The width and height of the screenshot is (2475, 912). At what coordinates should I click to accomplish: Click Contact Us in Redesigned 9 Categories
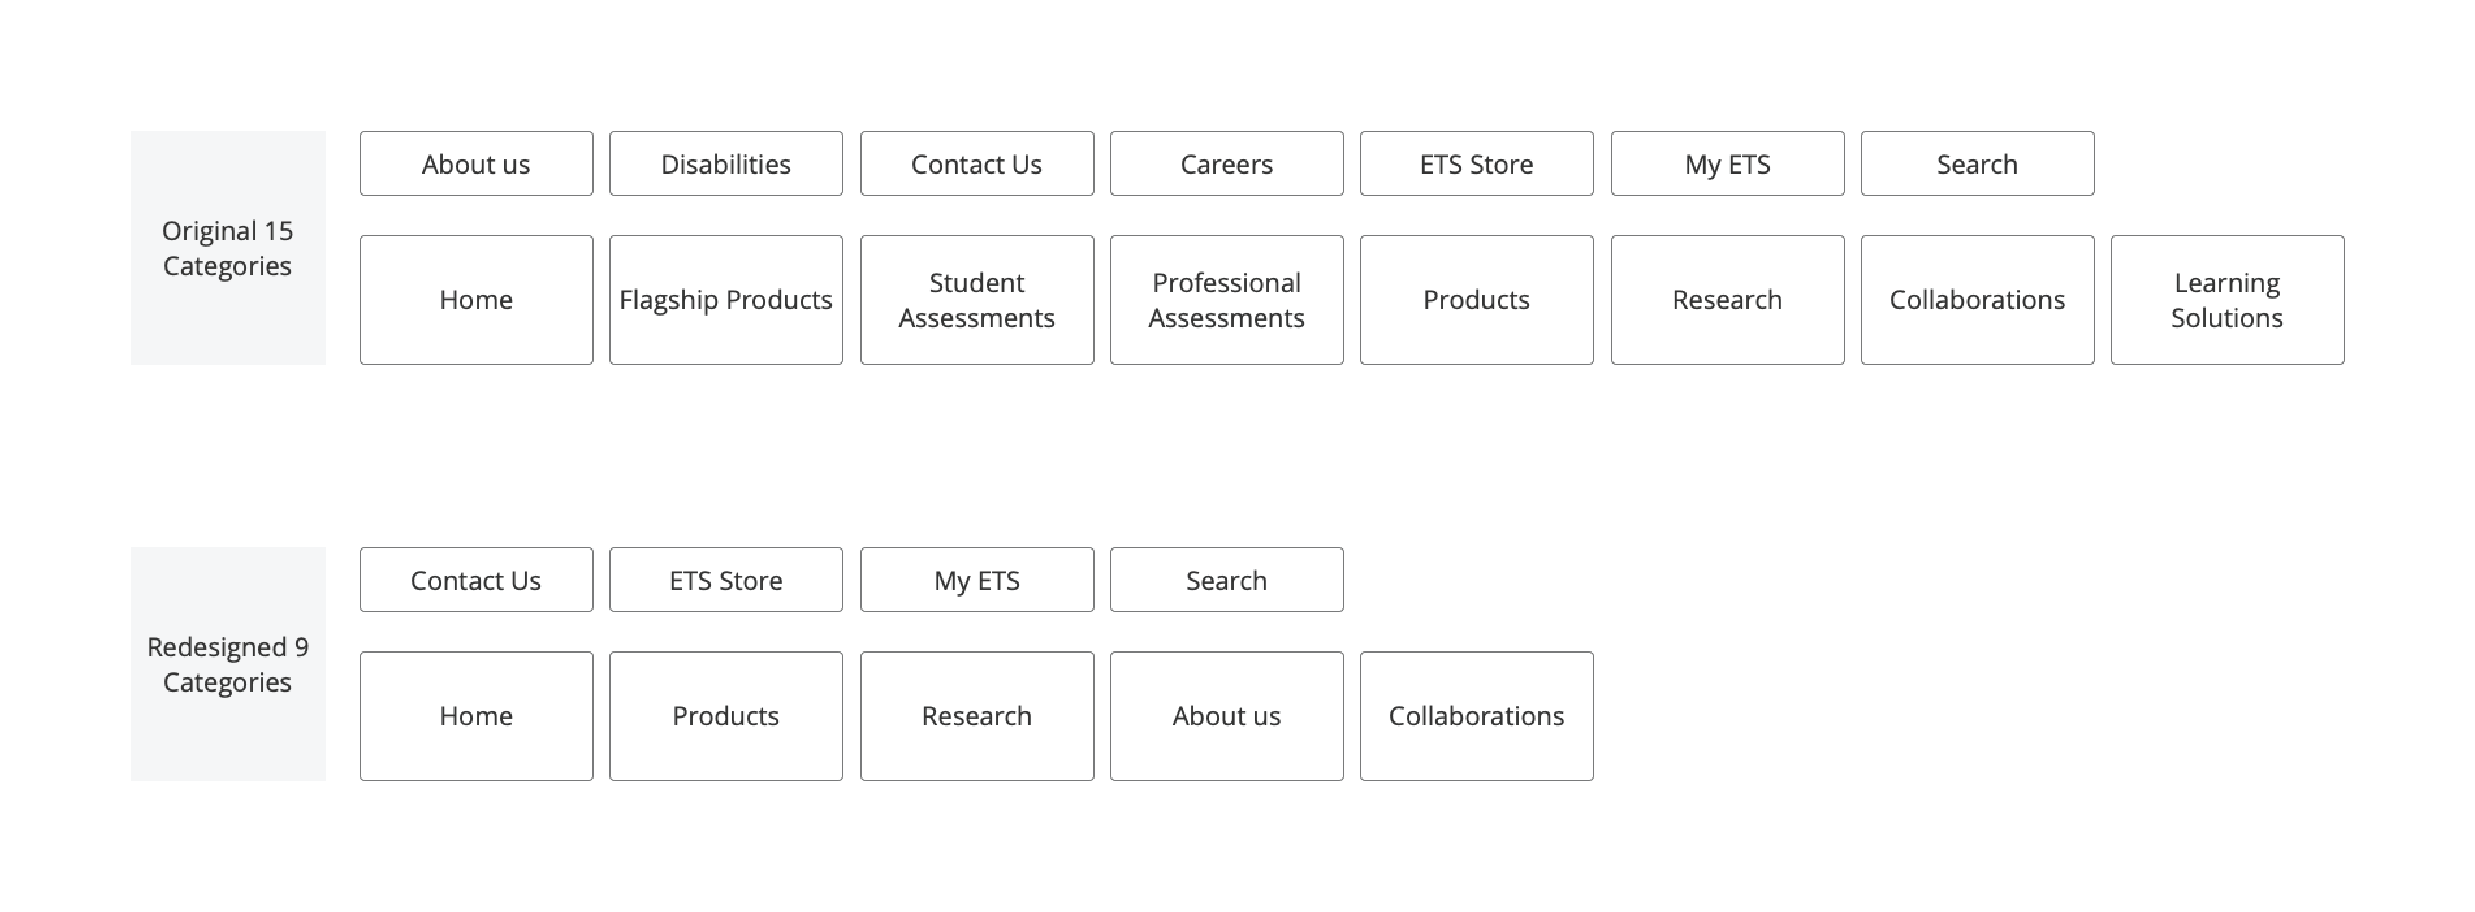pos(476,580)
